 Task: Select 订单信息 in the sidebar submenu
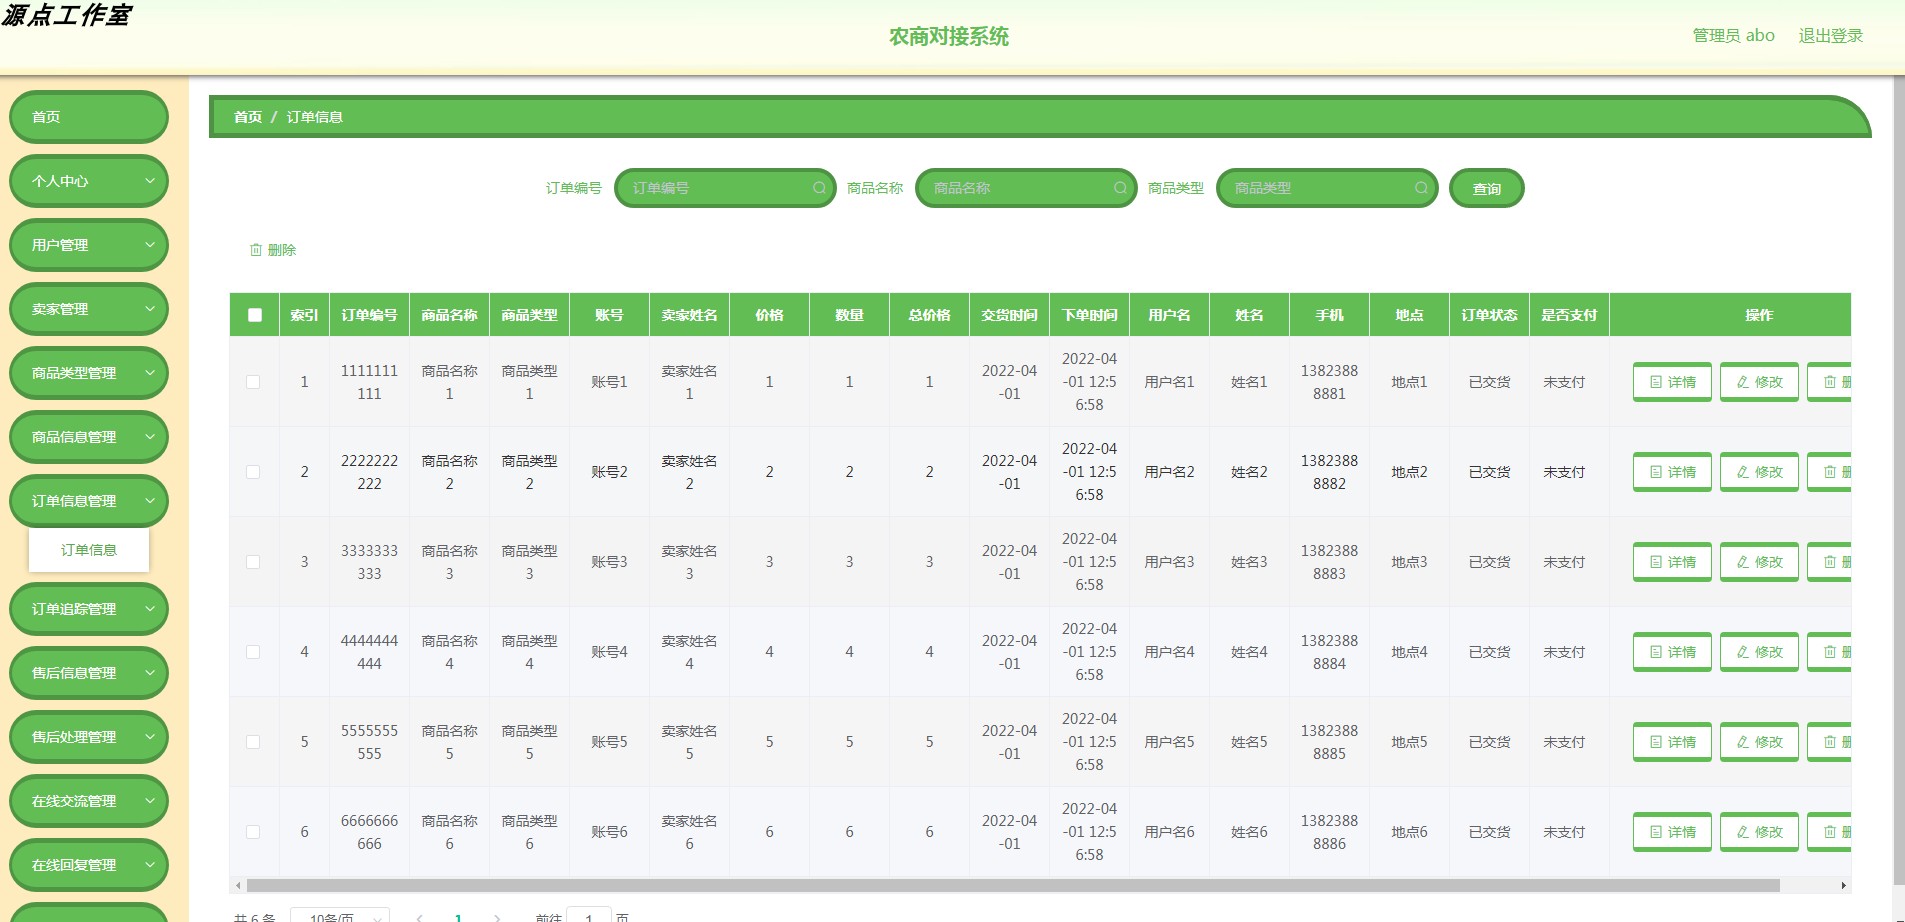(x=89, y=549)
